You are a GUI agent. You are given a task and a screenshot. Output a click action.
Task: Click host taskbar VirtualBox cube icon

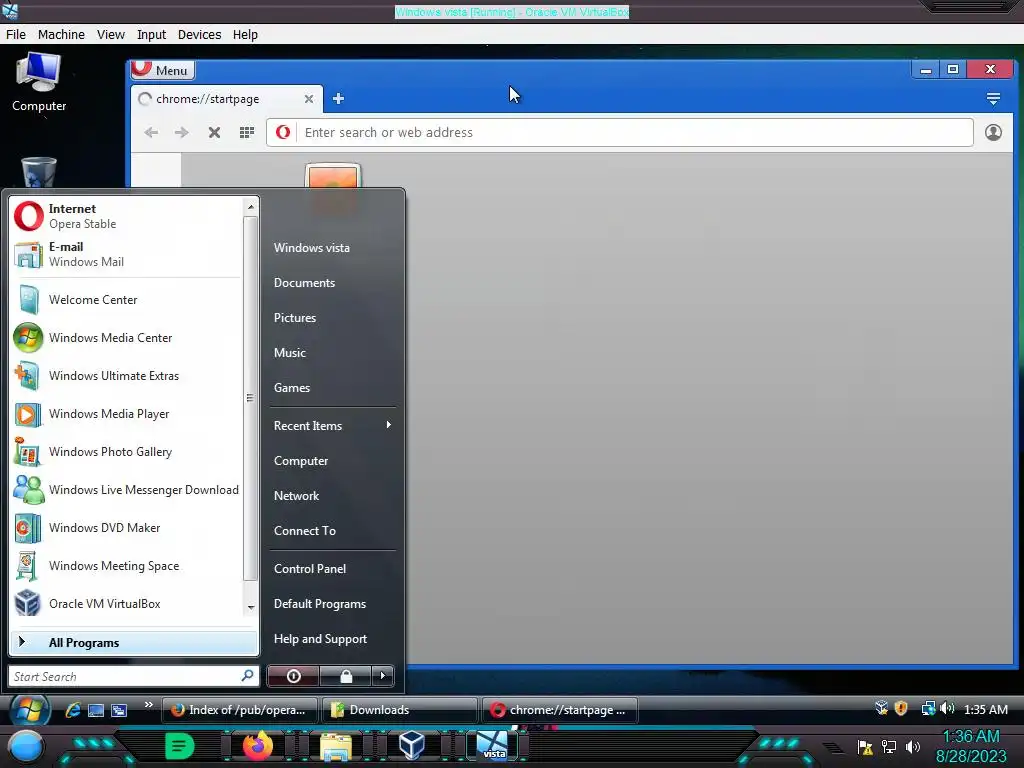pos(411,745)
